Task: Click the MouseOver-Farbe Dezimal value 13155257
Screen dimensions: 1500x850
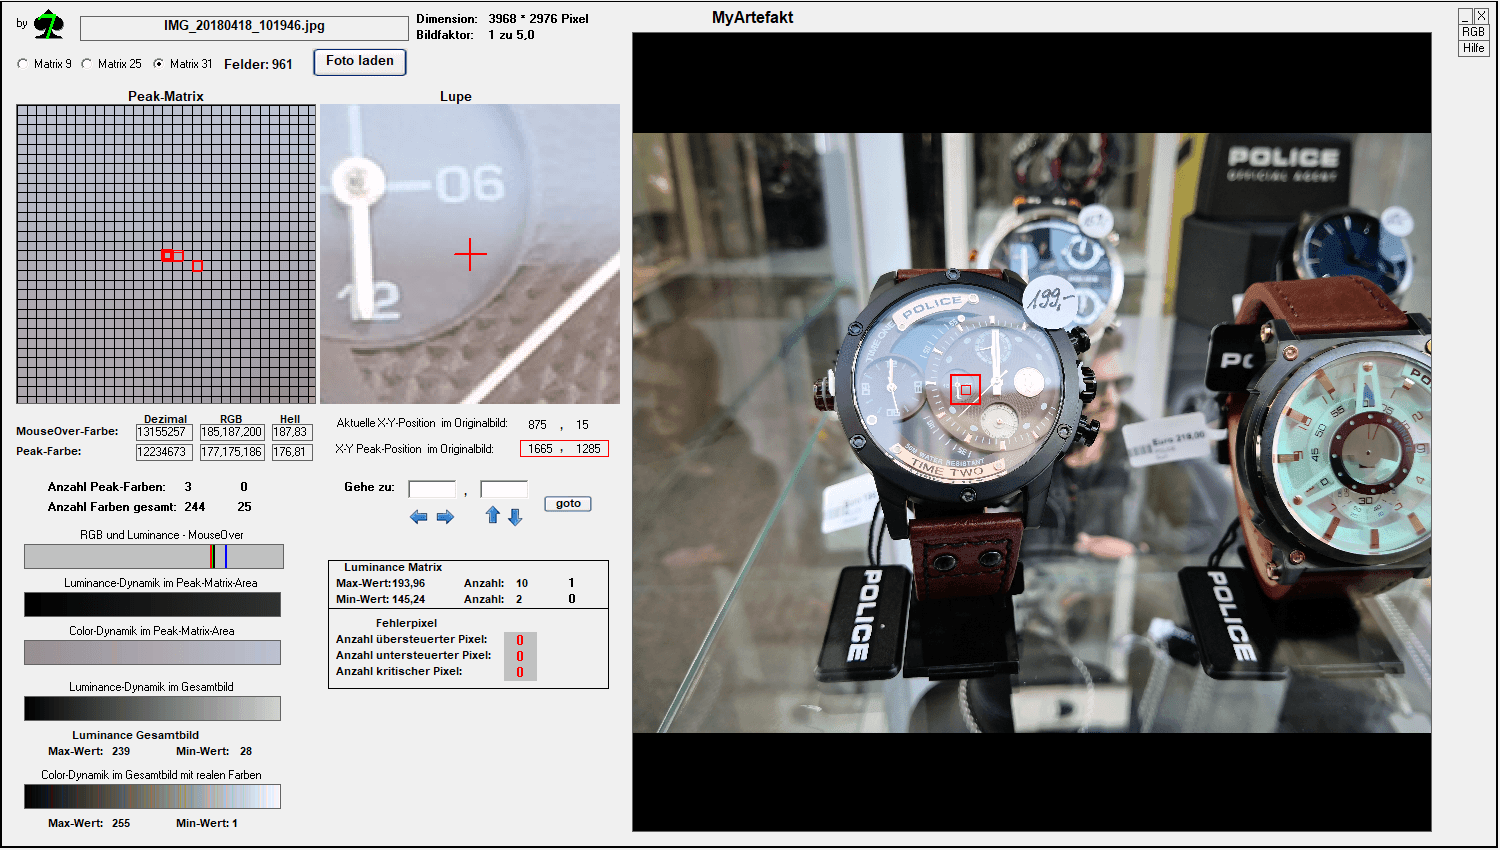Action: [164, 432]
